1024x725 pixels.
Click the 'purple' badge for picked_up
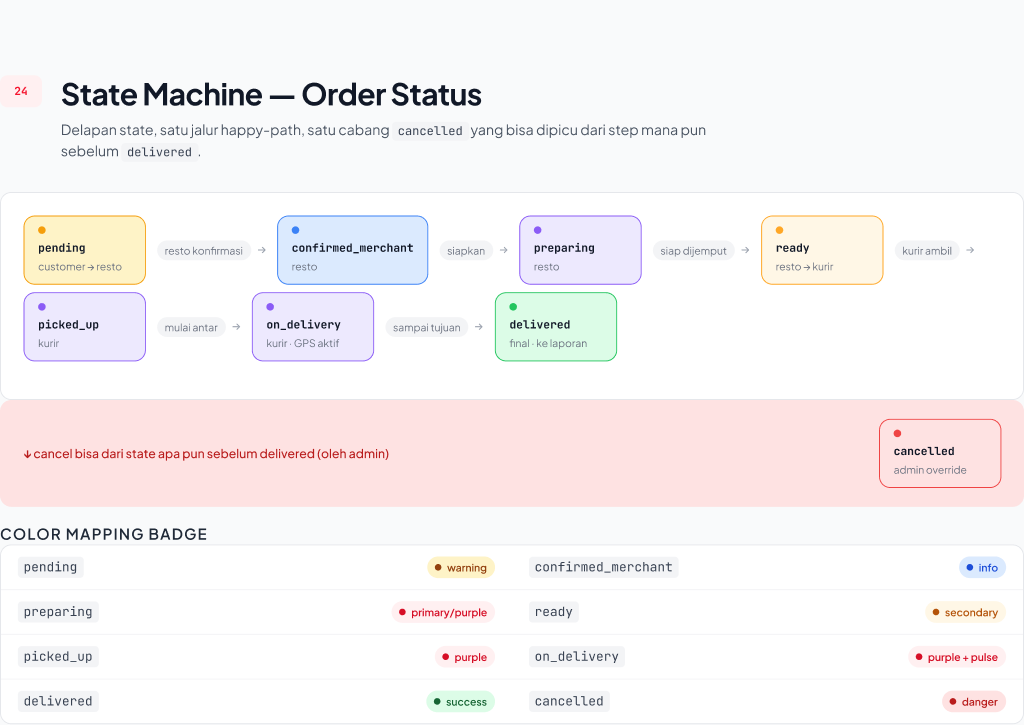(x=465, y=657)
